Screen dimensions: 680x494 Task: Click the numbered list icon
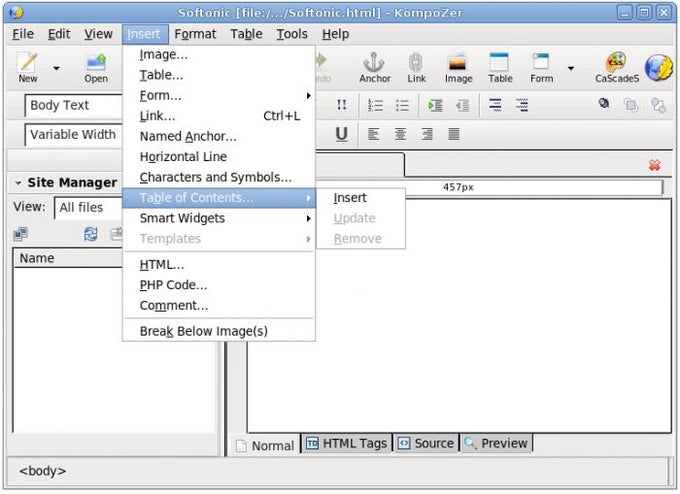(375, 105)
